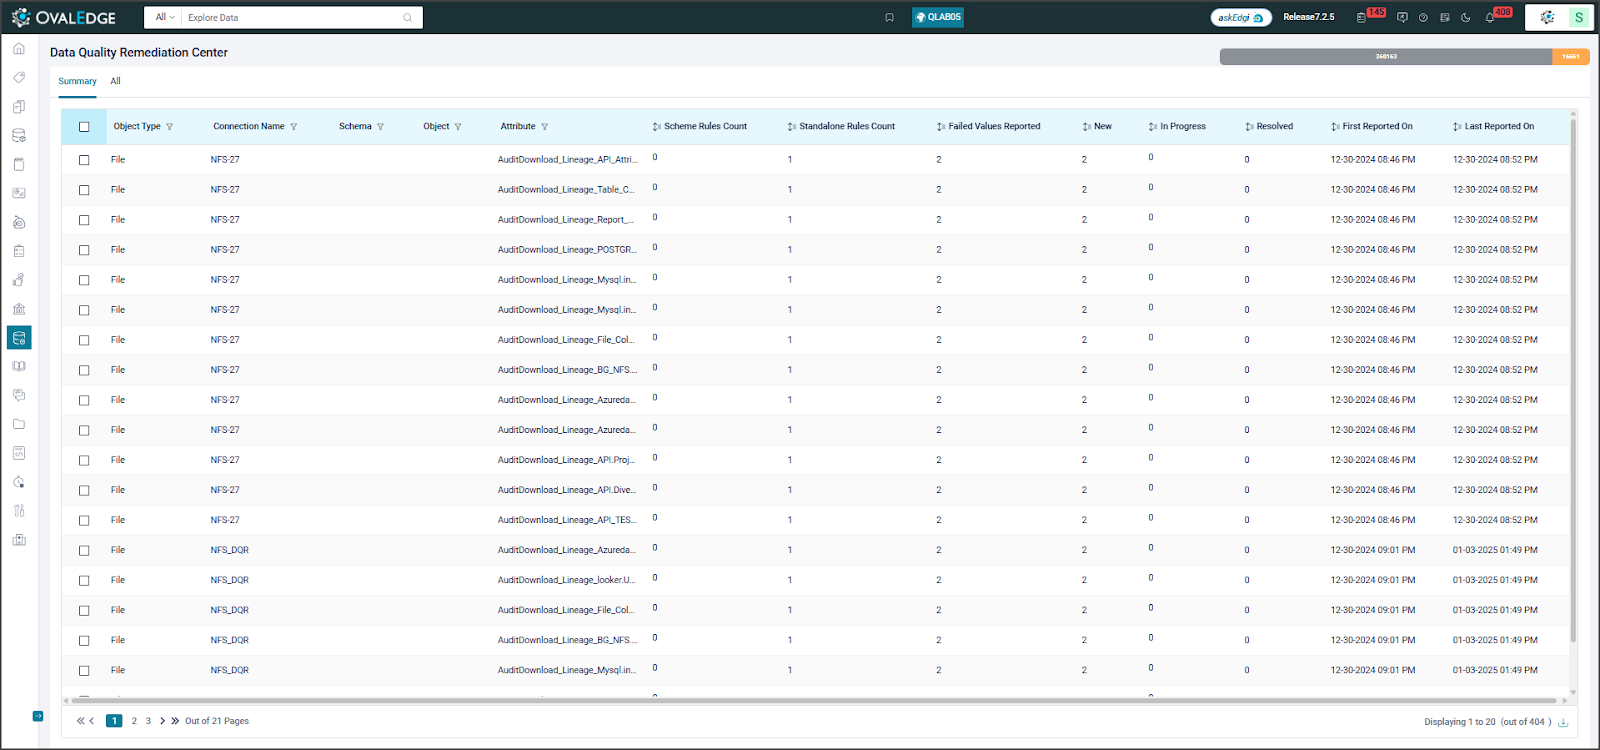Screen dimensions: 1600x750
Task: Select the first NFS_DQR row checkbox
Action: pyautogui.click(x=84, y=550)
